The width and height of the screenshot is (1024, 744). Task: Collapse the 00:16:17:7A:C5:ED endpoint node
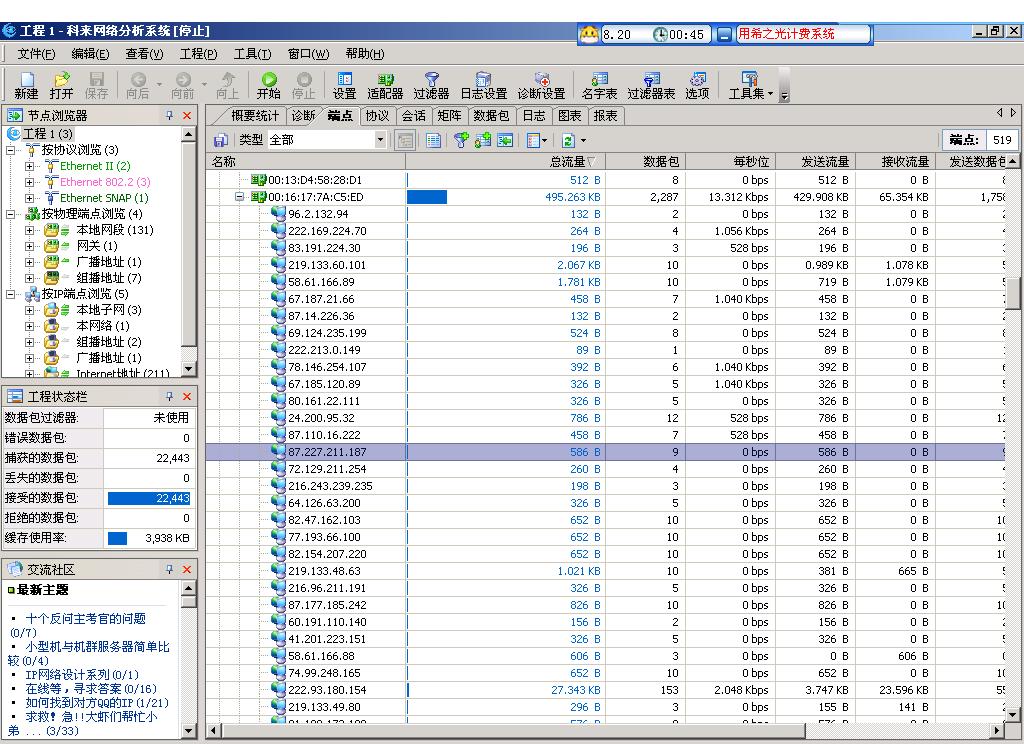240,197
